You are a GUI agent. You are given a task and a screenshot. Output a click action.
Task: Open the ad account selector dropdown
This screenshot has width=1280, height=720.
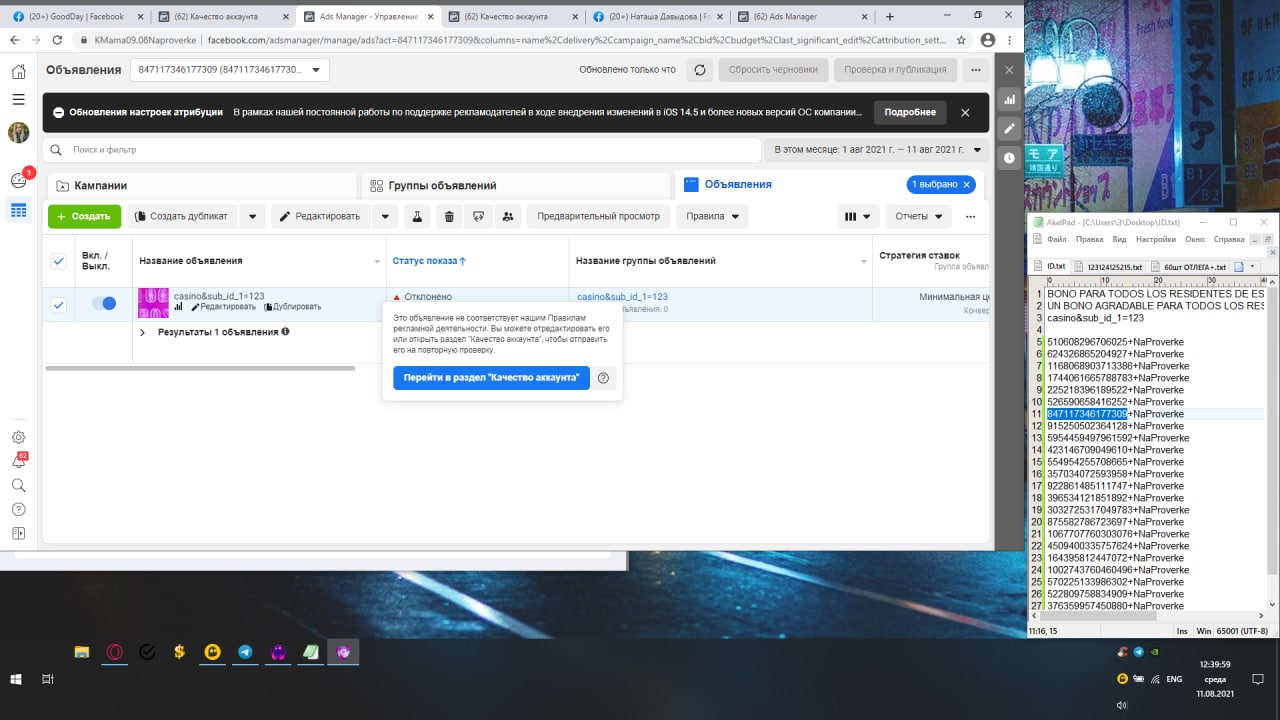click(x=229, y=70)
